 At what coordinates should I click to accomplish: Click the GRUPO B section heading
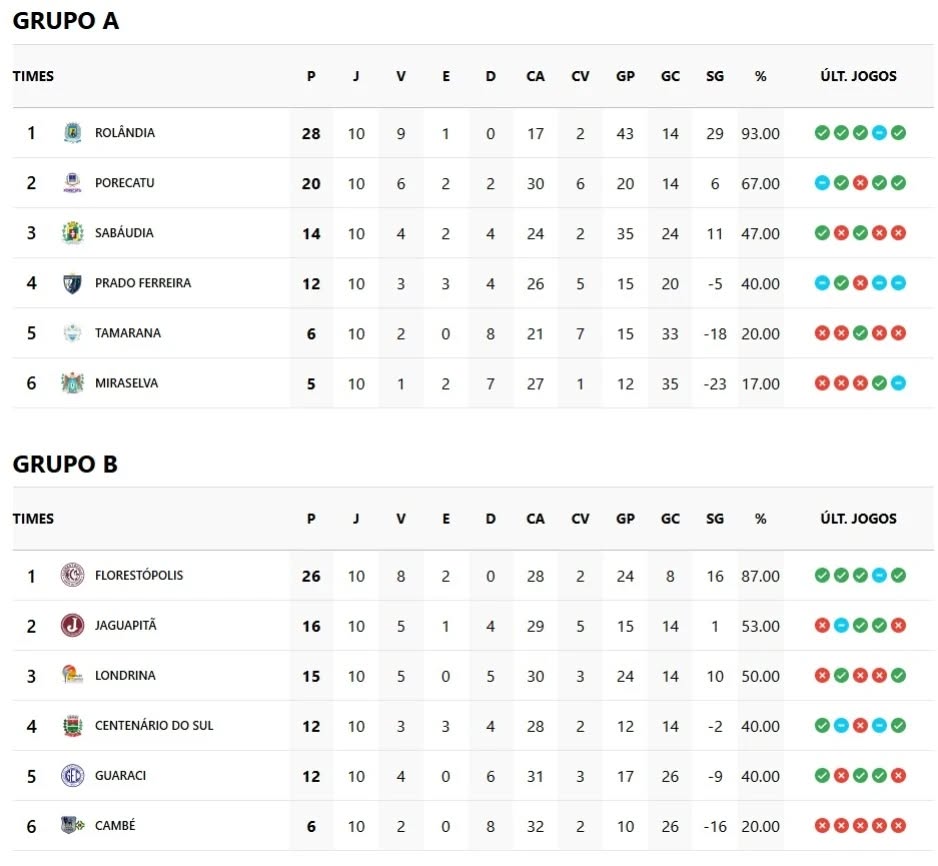tap(65, 464)
